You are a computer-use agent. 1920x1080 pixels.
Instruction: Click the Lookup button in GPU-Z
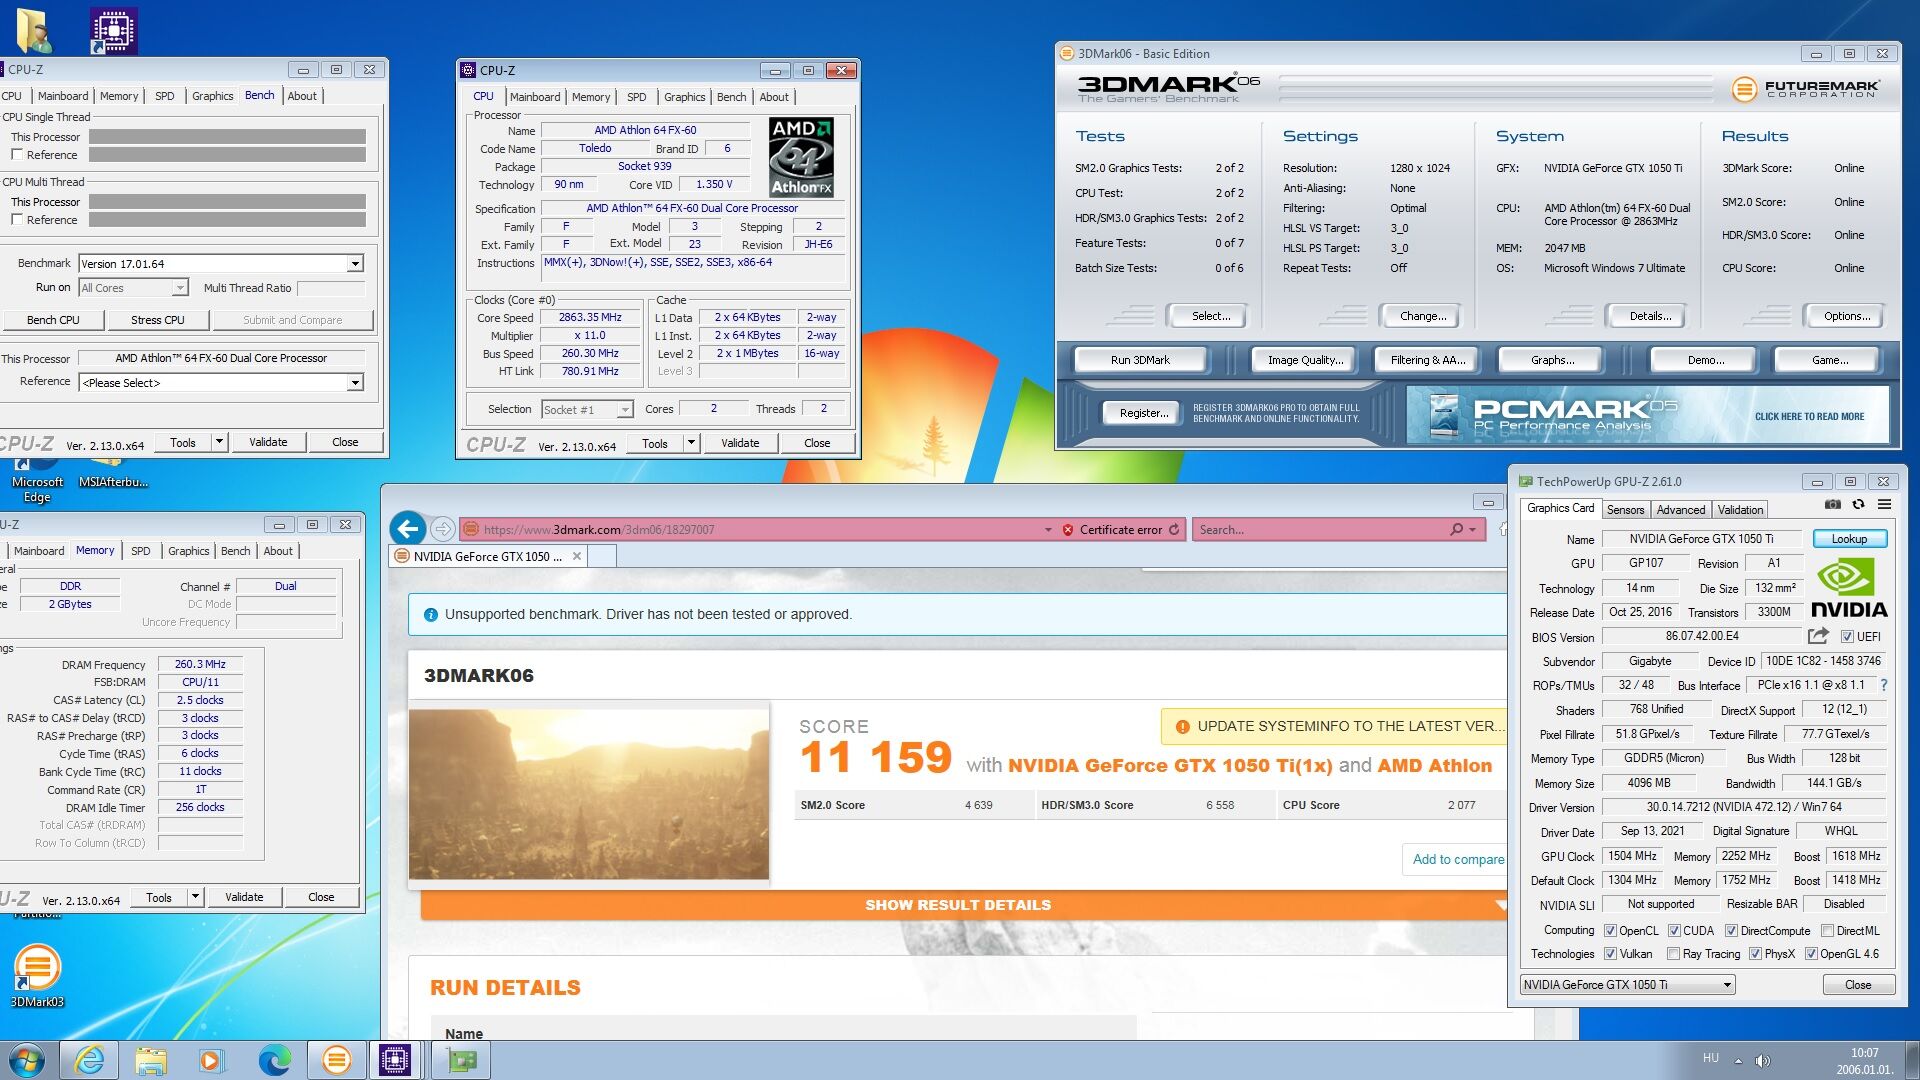pyautogui.click(x=1849, y=539)
